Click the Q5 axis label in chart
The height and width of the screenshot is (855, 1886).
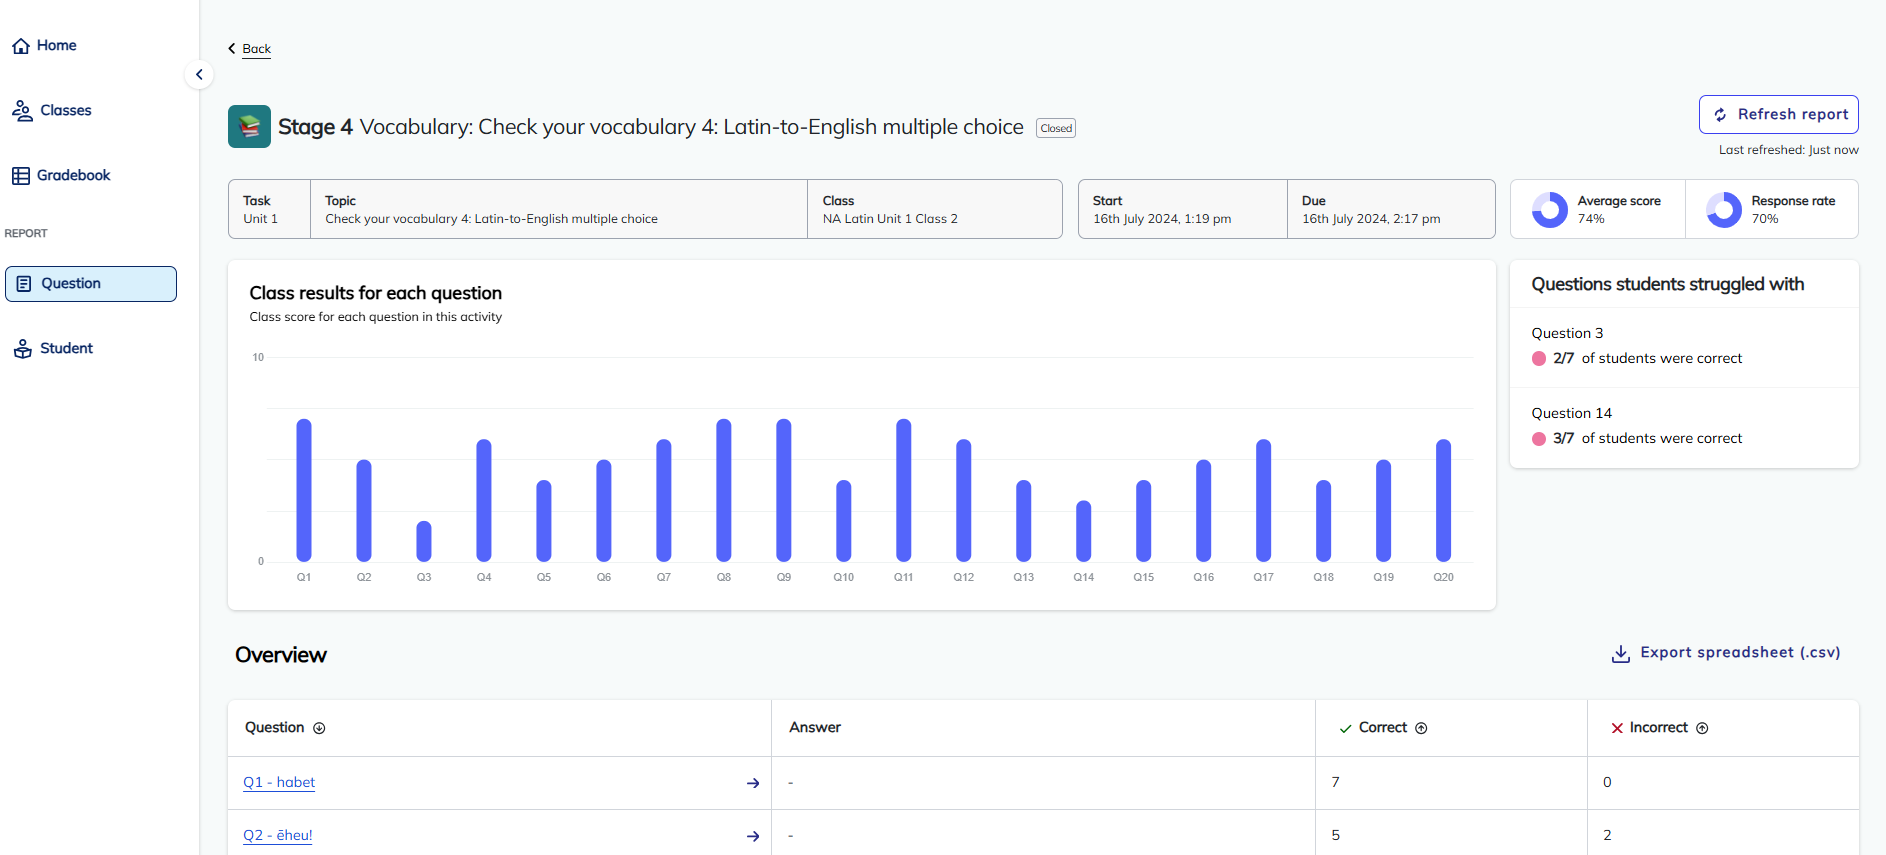tap(544, 578)
